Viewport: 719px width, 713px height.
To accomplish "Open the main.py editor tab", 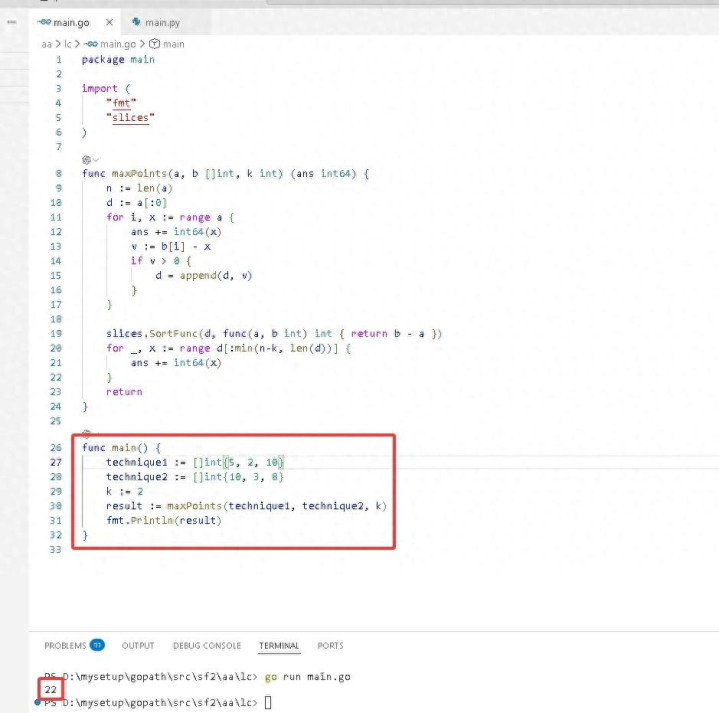I will point(162,22).
